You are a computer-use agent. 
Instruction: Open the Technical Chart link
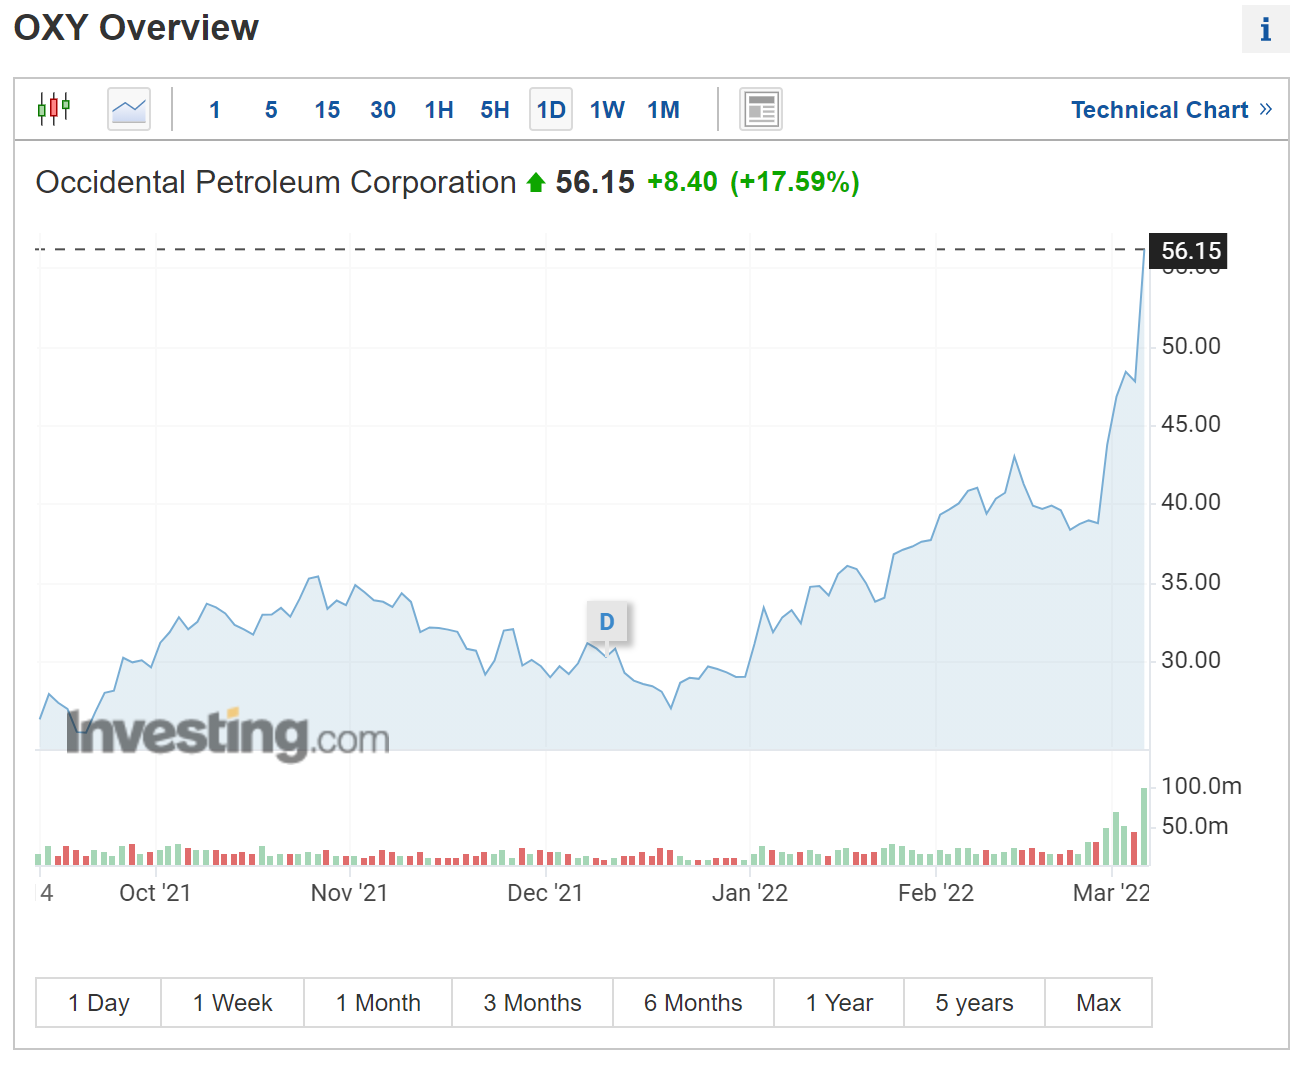[x=1171, y=110]
